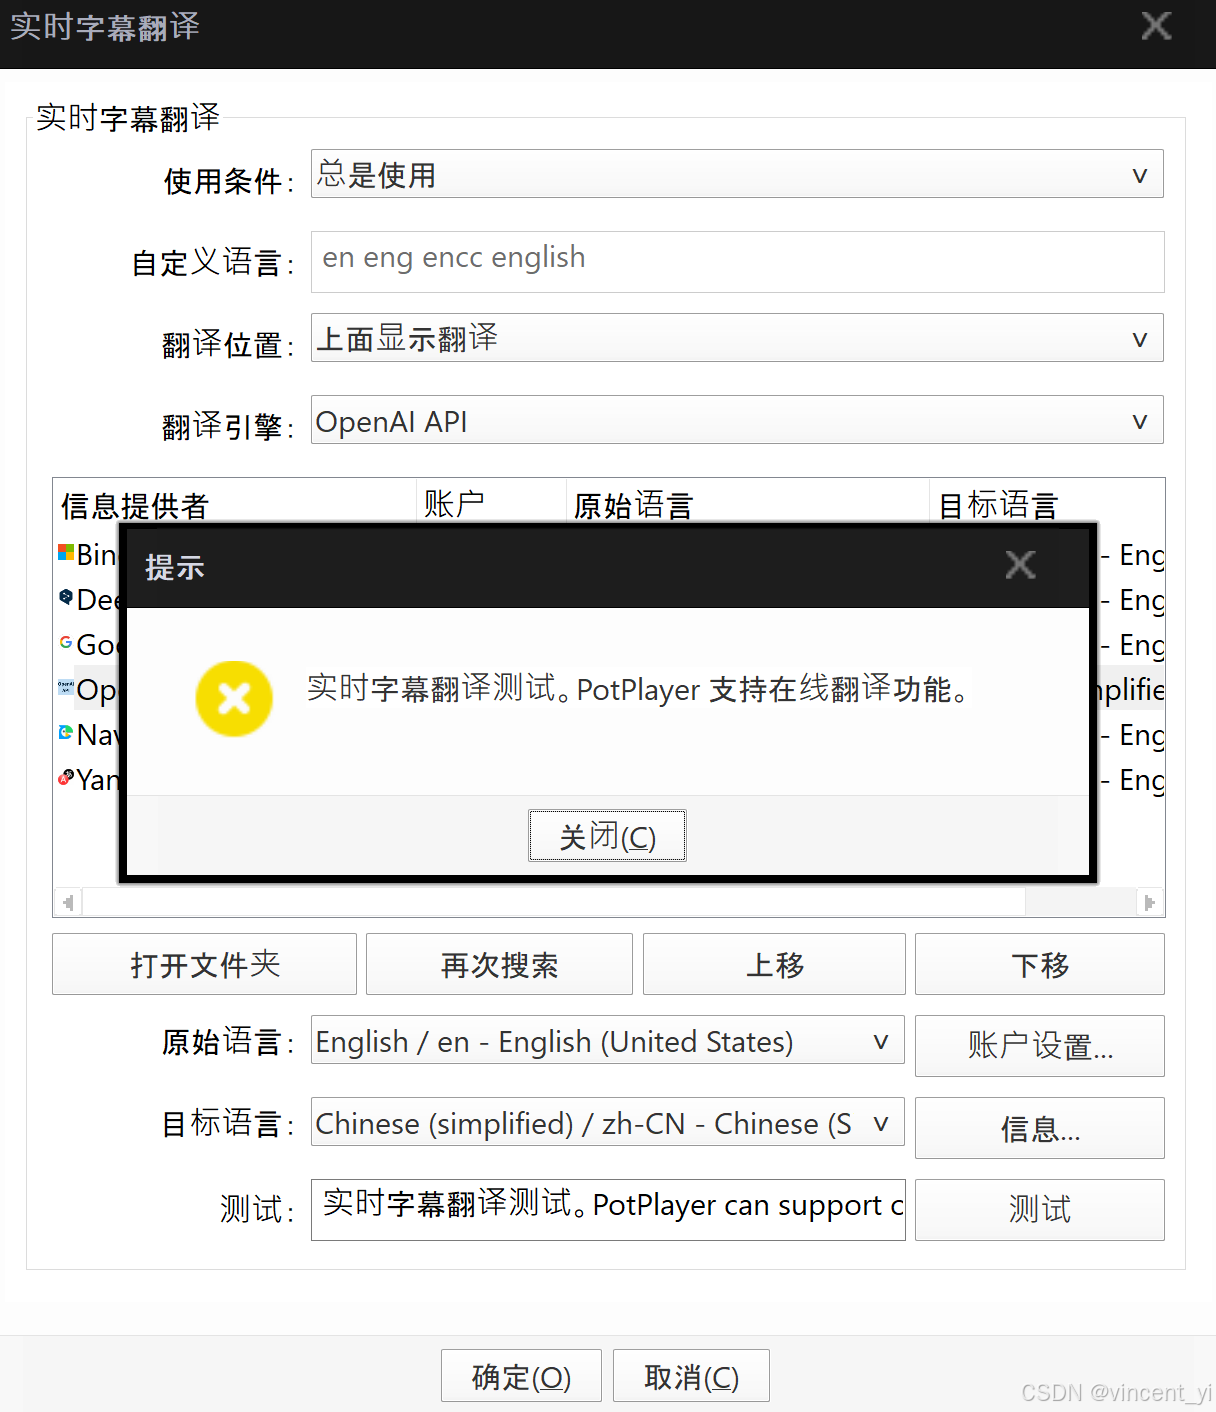Click the 自定义语言 input field

coord(737,262)
